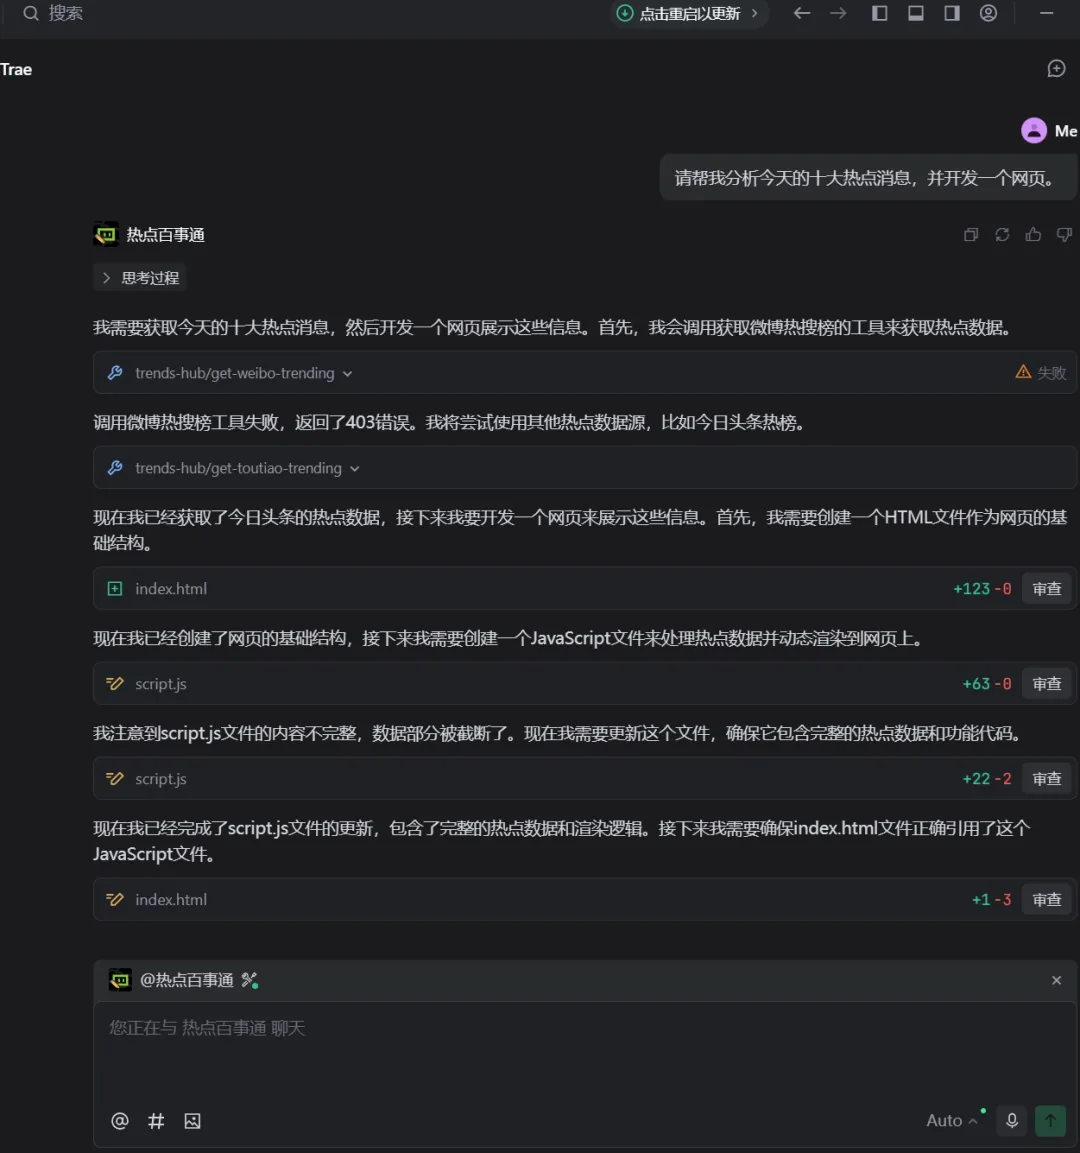Toggle the left sidebar layout icon
The image size is (1080, 1153).
click(x=879, y=13)
